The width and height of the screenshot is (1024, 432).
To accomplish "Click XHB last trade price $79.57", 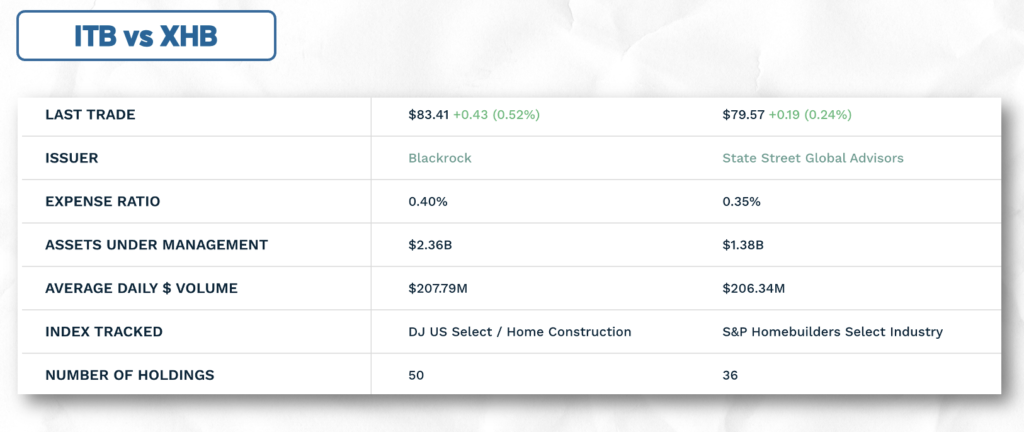I will pyautogui.click(x=743, y=115).
